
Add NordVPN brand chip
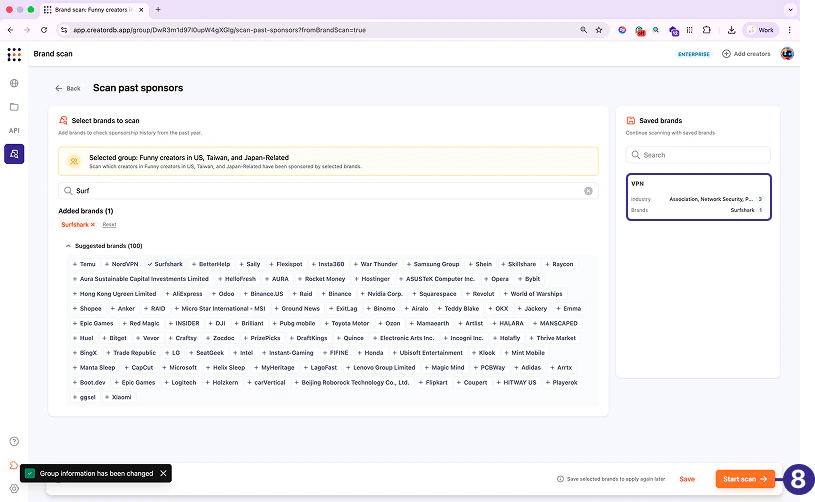pyautogui.click(x=121, y=264)
